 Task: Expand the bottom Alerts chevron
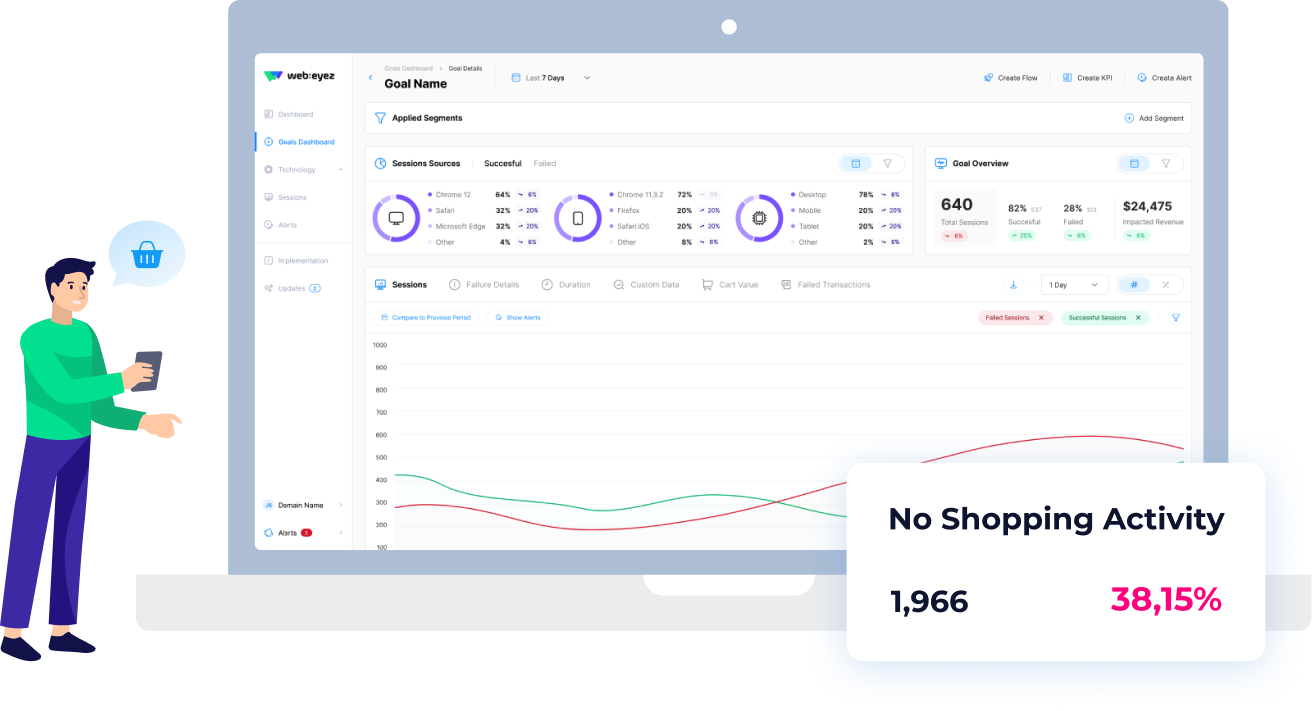341,533
